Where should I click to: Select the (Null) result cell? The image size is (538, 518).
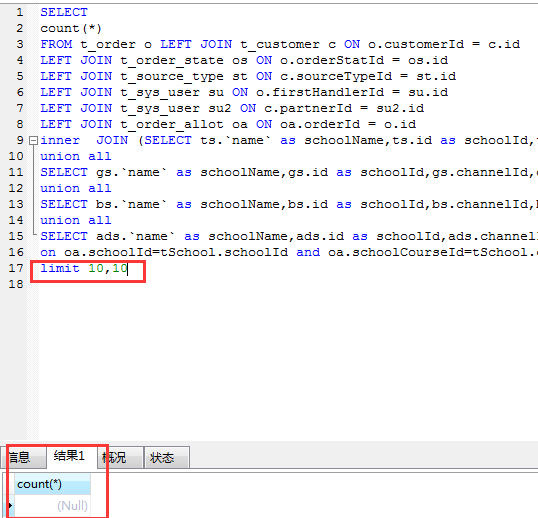(x=52, y=506)
